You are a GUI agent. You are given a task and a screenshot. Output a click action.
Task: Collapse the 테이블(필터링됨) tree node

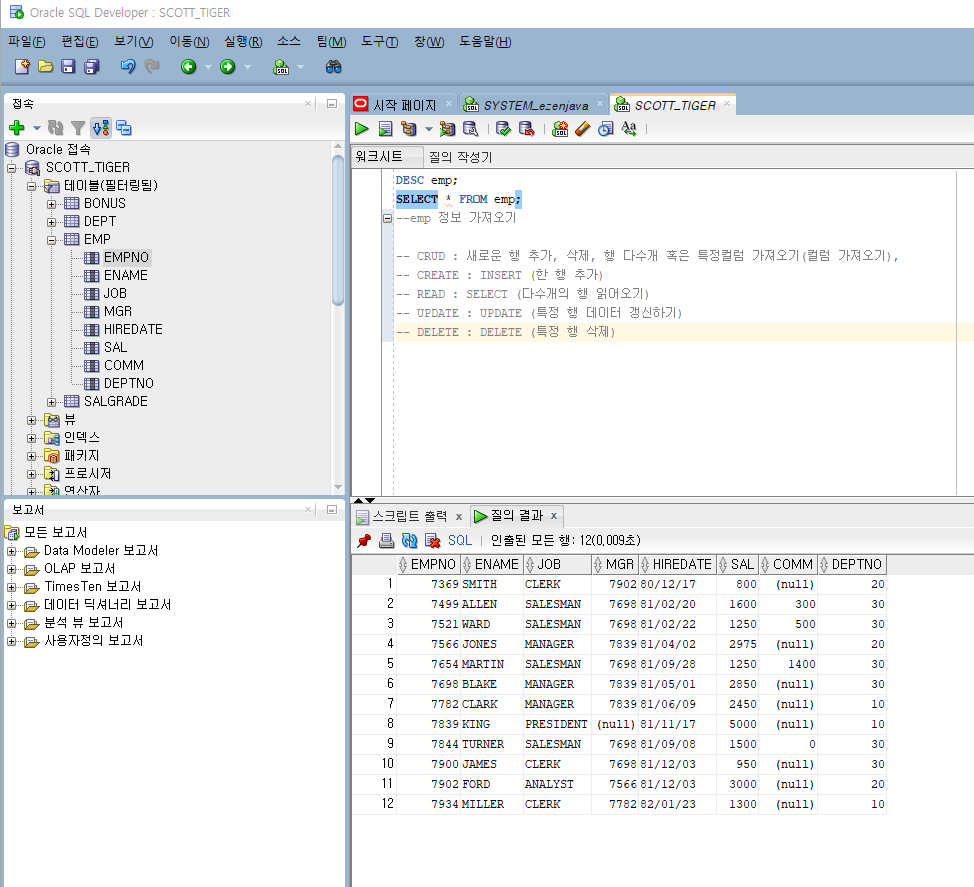31,186
